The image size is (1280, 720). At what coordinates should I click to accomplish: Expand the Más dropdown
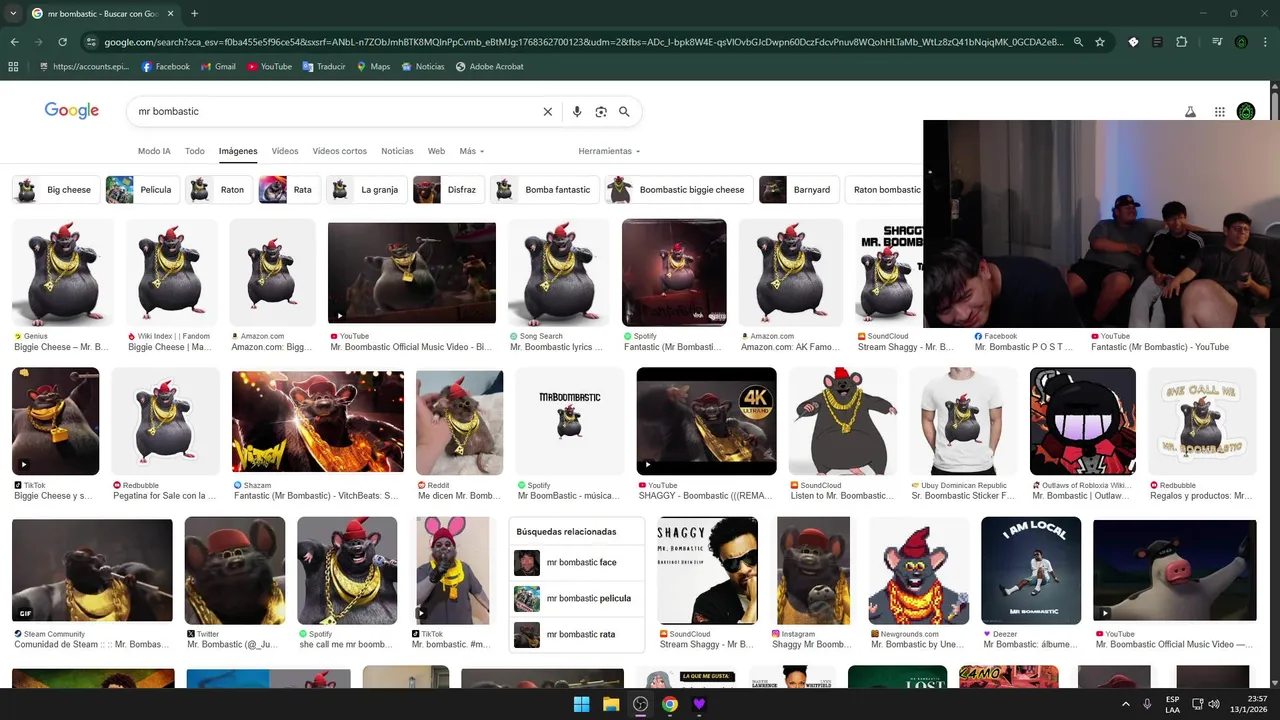(472, 151)
